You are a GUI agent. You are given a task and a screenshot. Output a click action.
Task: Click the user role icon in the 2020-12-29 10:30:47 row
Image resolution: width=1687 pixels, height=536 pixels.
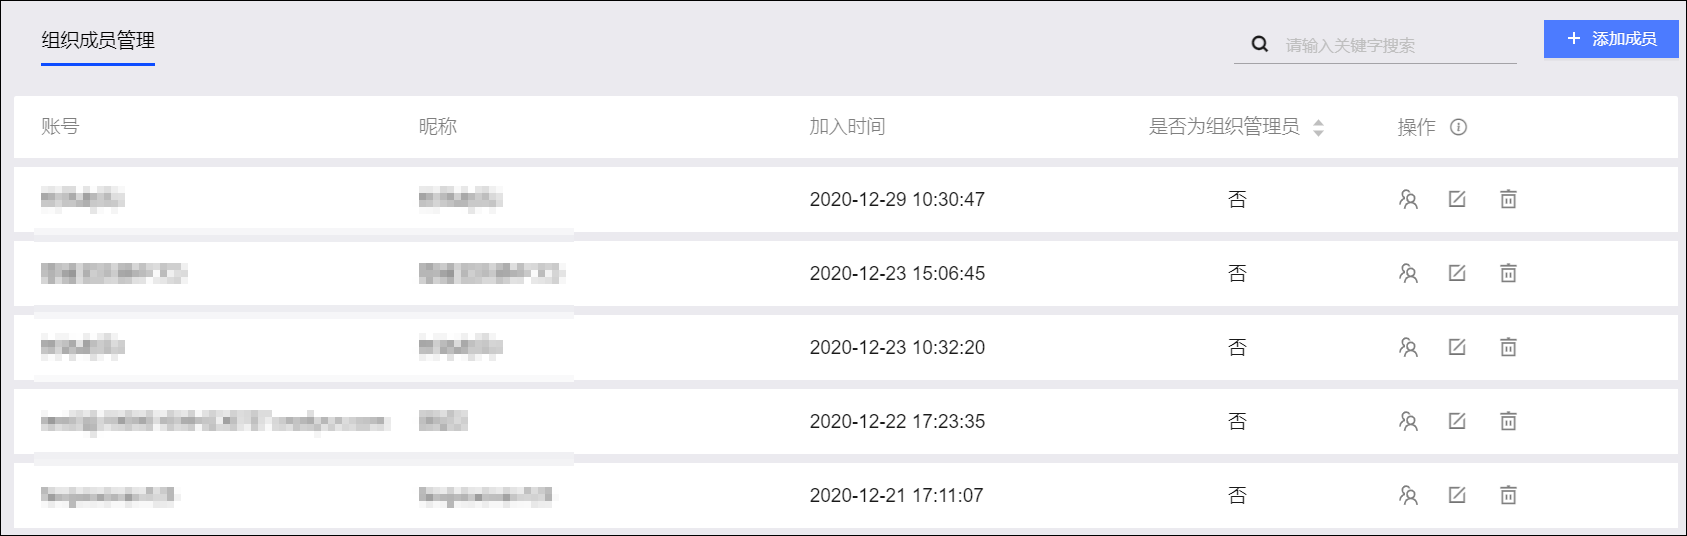(1408, 199)
